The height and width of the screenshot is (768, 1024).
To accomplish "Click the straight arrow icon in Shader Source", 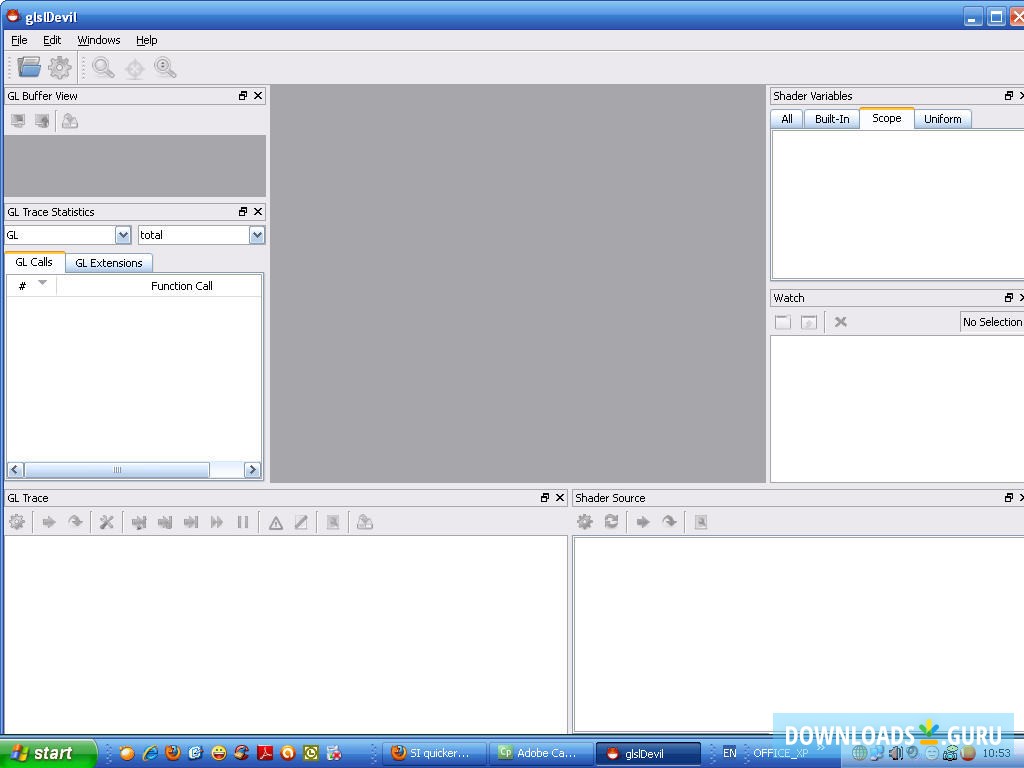I will point(643,522).
